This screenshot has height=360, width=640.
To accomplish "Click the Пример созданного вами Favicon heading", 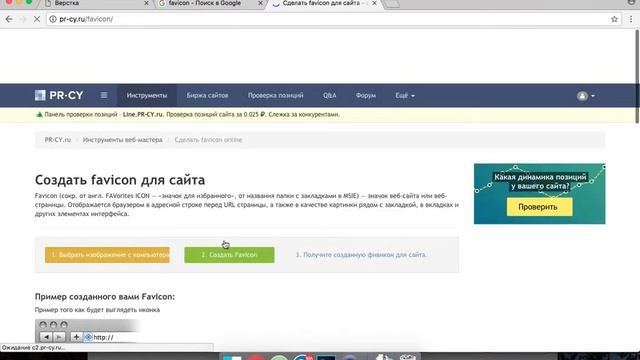I will coord(105,297).
